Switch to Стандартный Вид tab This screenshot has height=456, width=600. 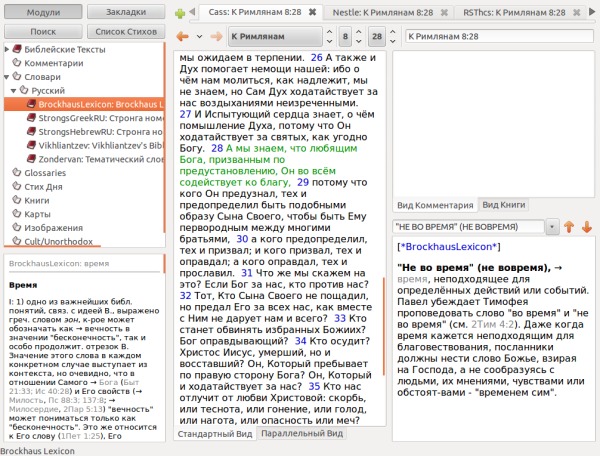(x=215, y=434)
